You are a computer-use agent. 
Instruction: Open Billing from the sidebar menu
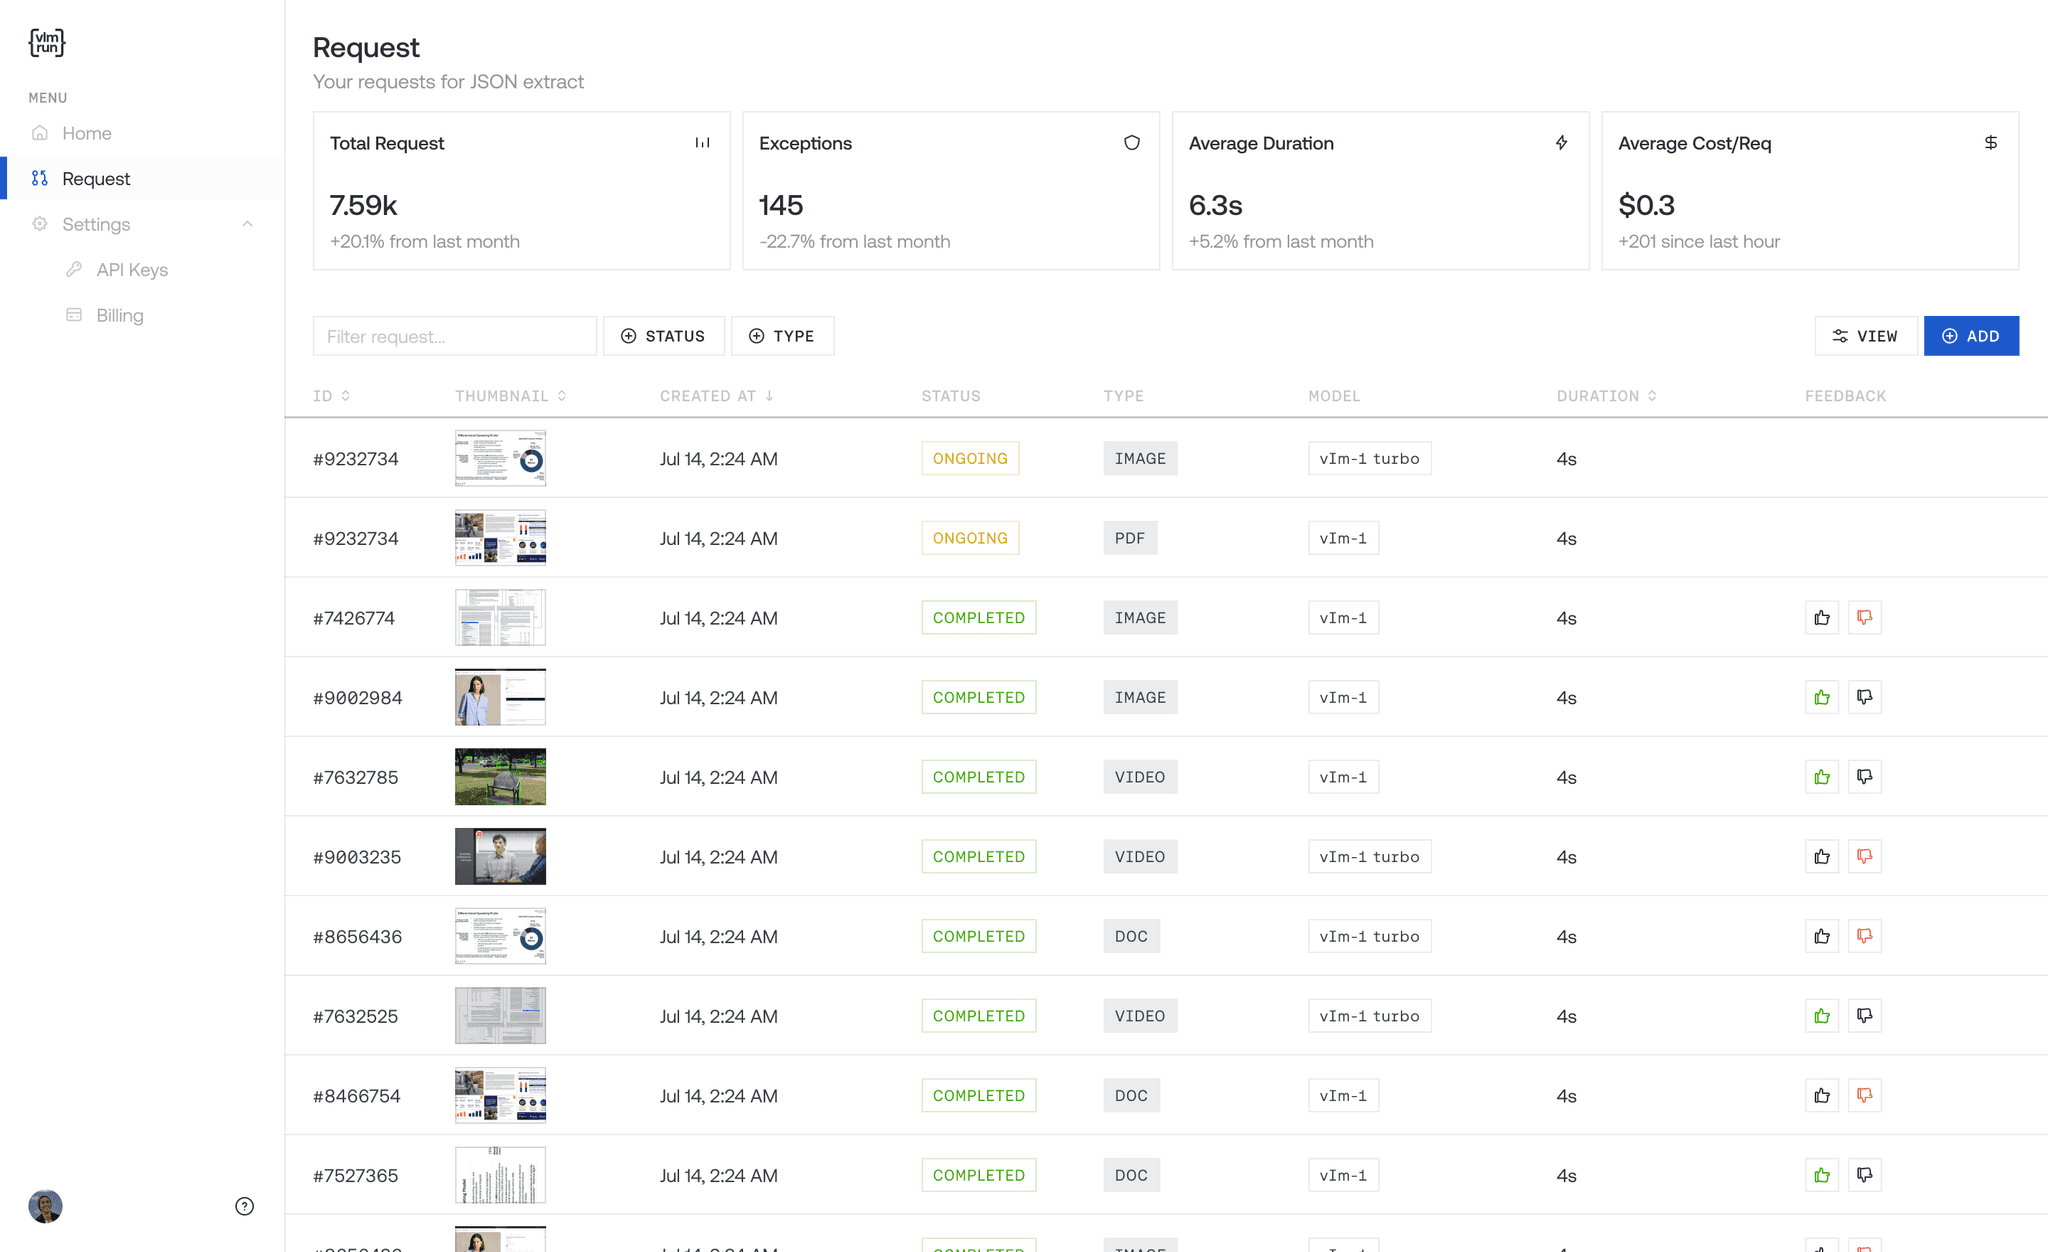pos(119,314)
